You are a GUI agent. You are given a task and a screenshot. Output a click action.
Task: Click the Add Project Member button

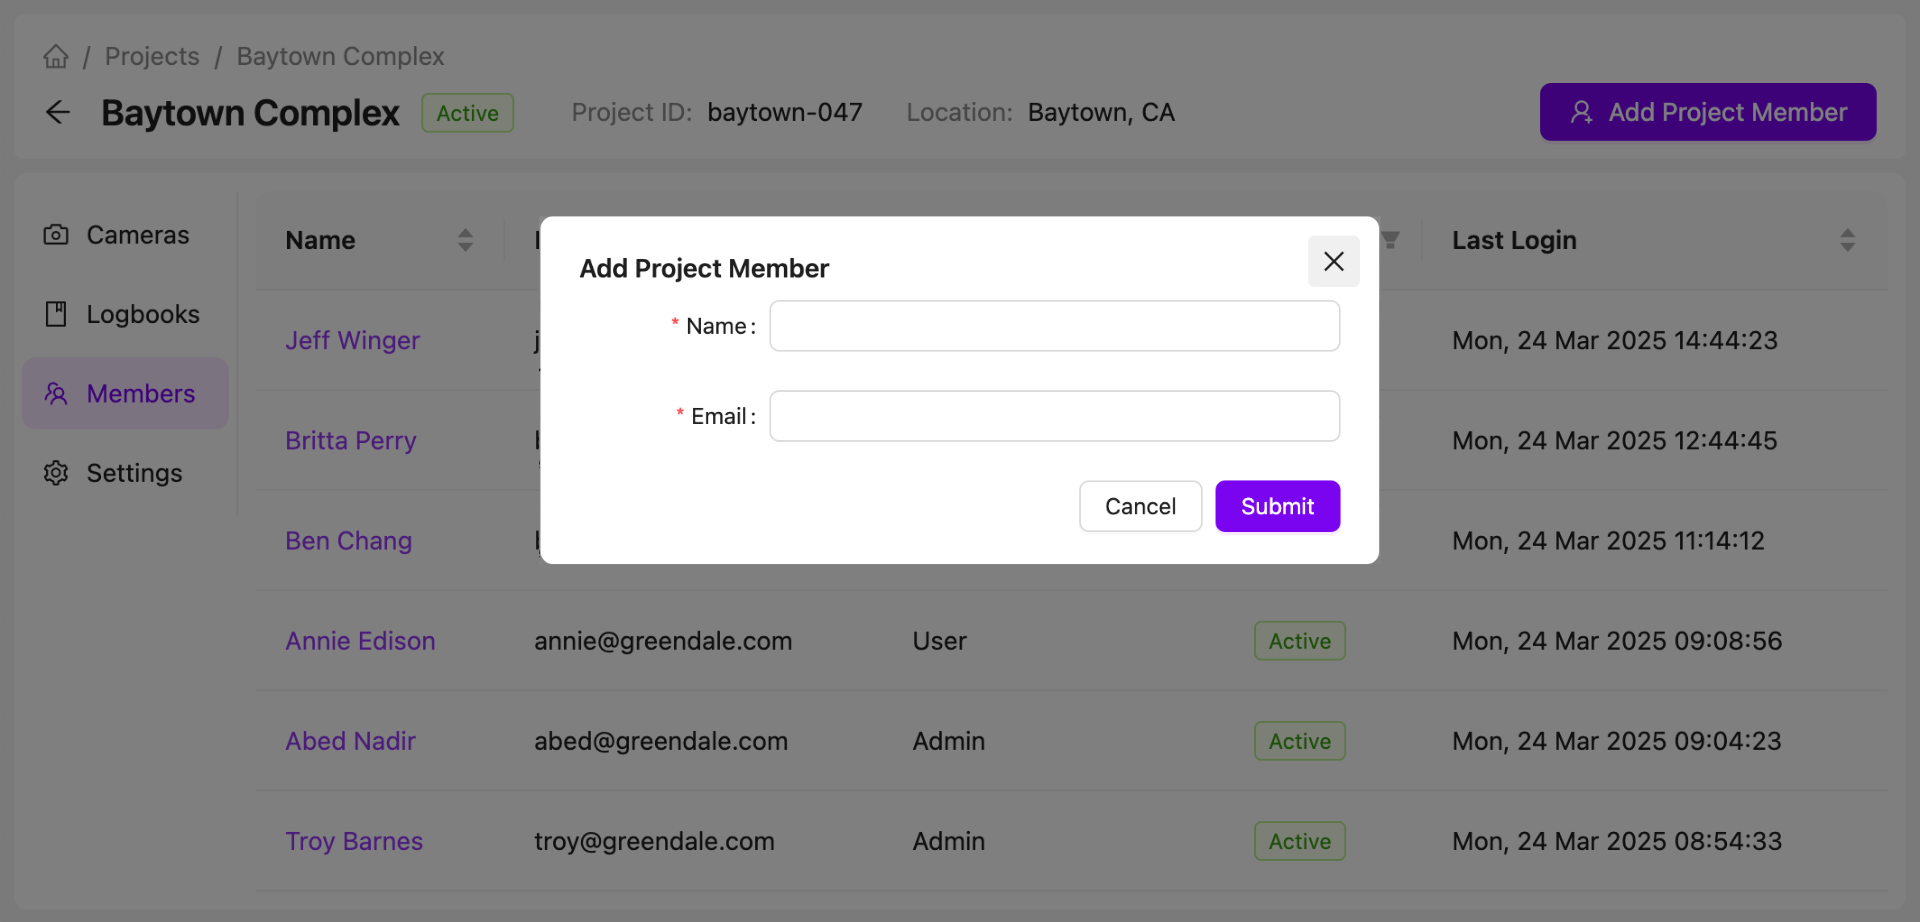point(1707,112)
